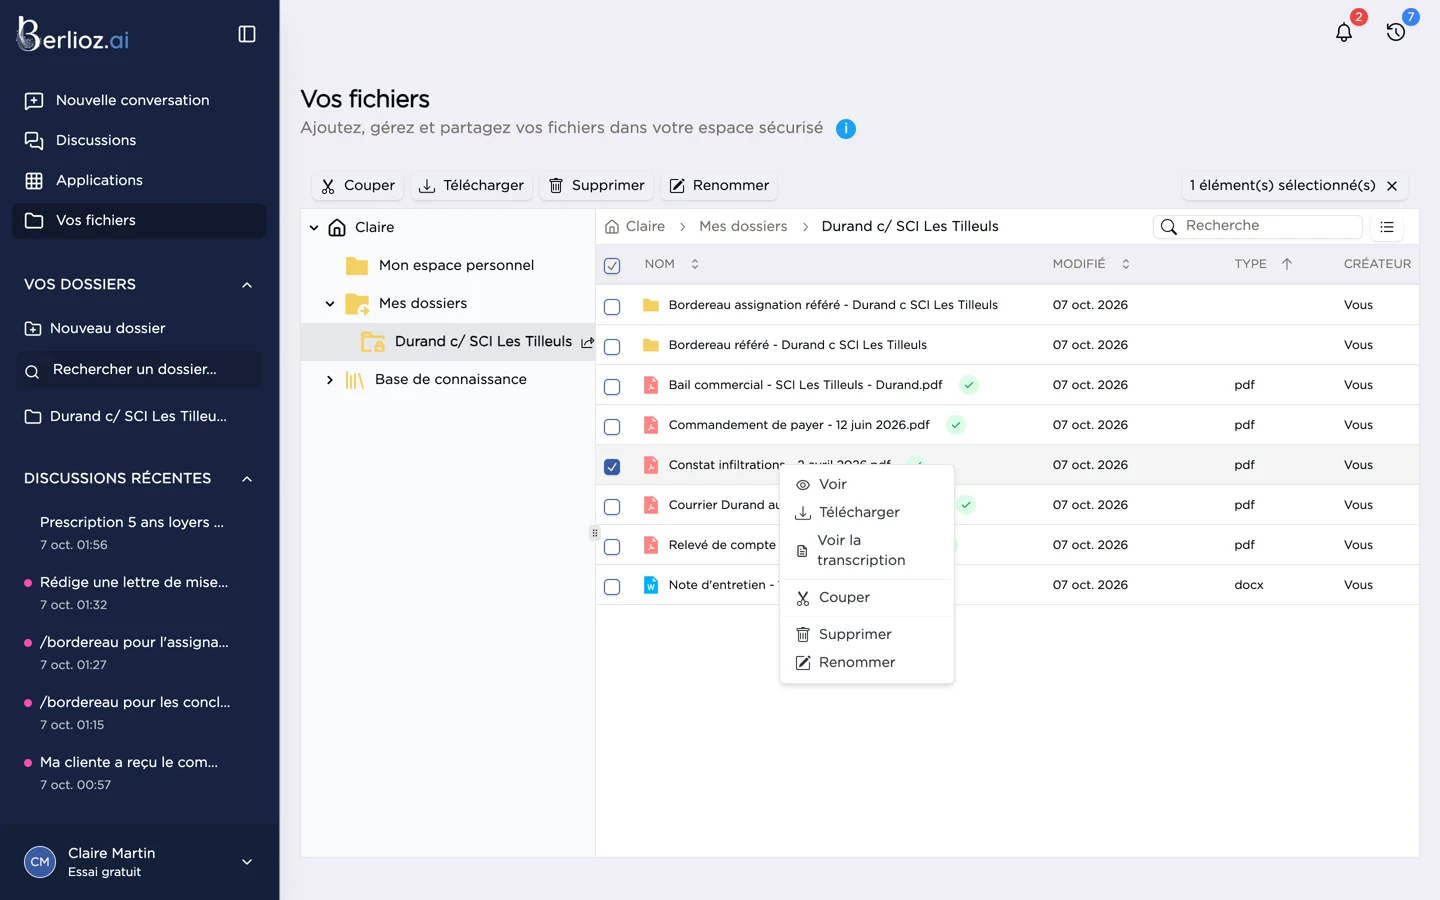Click the PDF icon of Constat infiltrations
1440x900 pixels.
pos(651,465)
